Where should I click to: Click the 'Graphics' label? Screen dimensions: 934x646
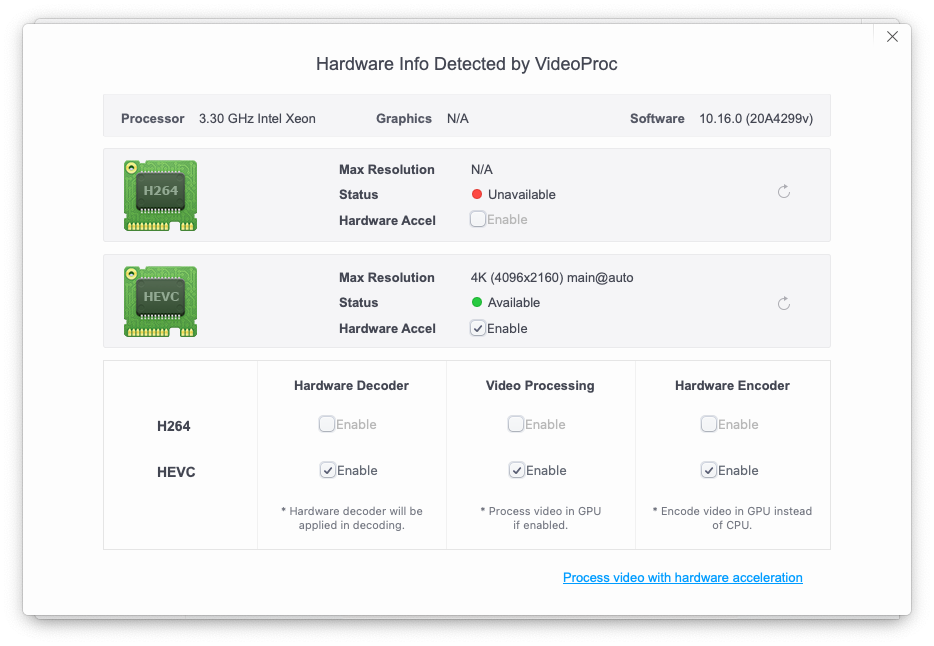[x=404, y=118]
